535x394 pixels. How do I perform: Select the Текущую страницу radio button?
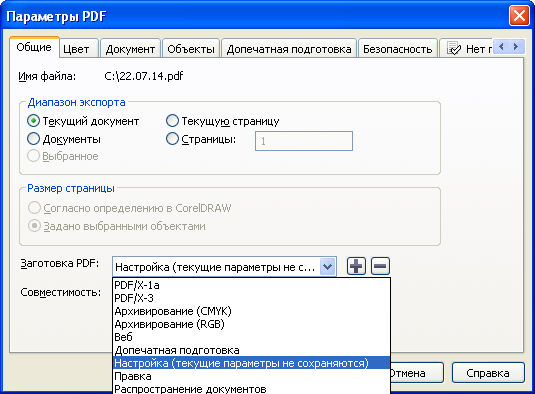pos(172,121)
